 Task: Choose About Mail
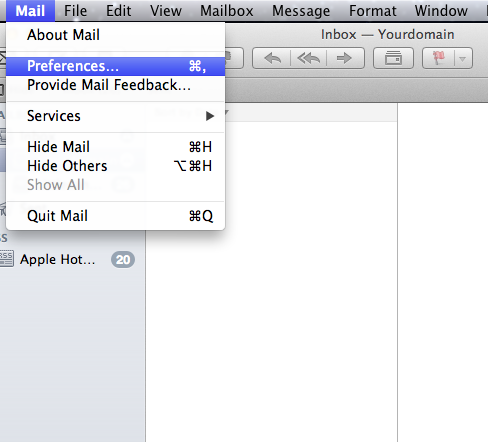(x=115, y=35)
